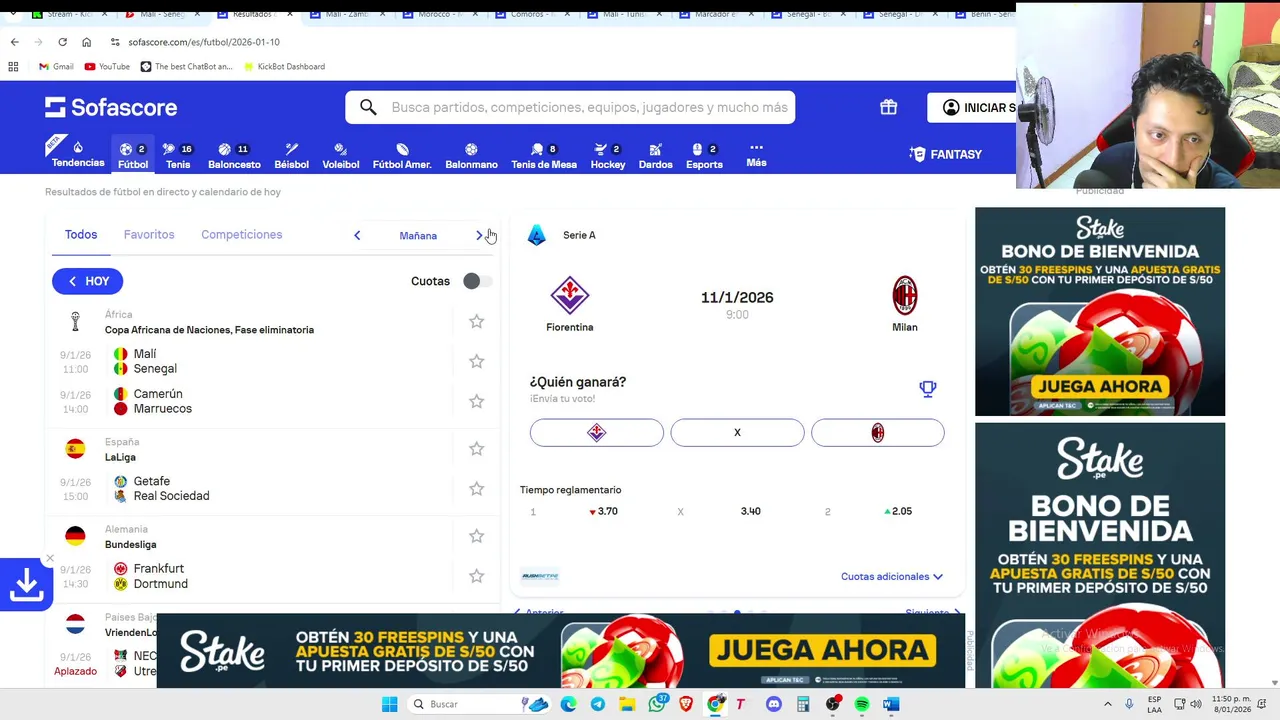The height and width of the screenshot is (720, 1280).
Task: Open the KickBot Dashboard bookmark
Action: 283,66
